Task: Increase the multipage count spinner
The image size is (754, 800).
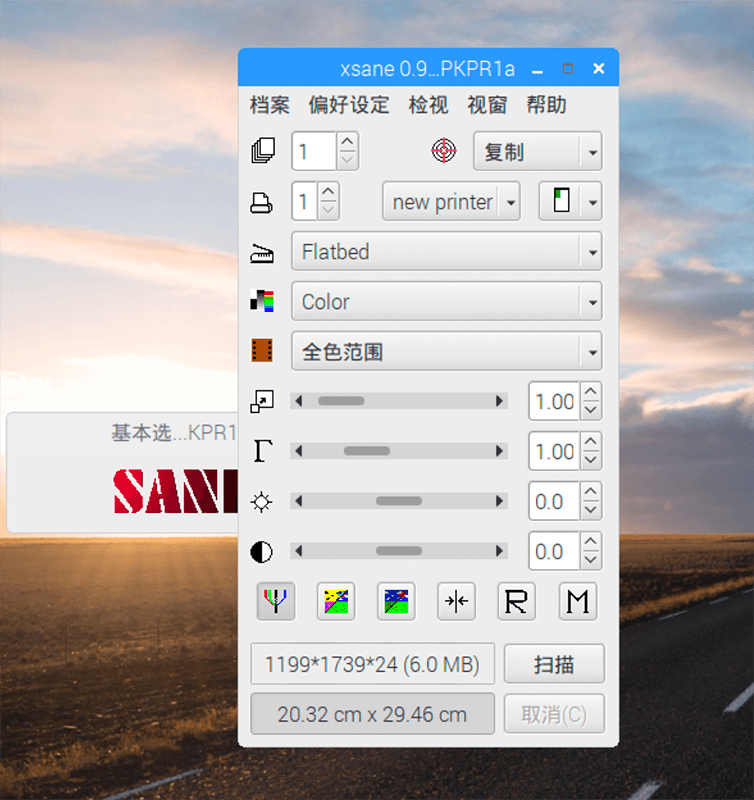Action: 347,141
